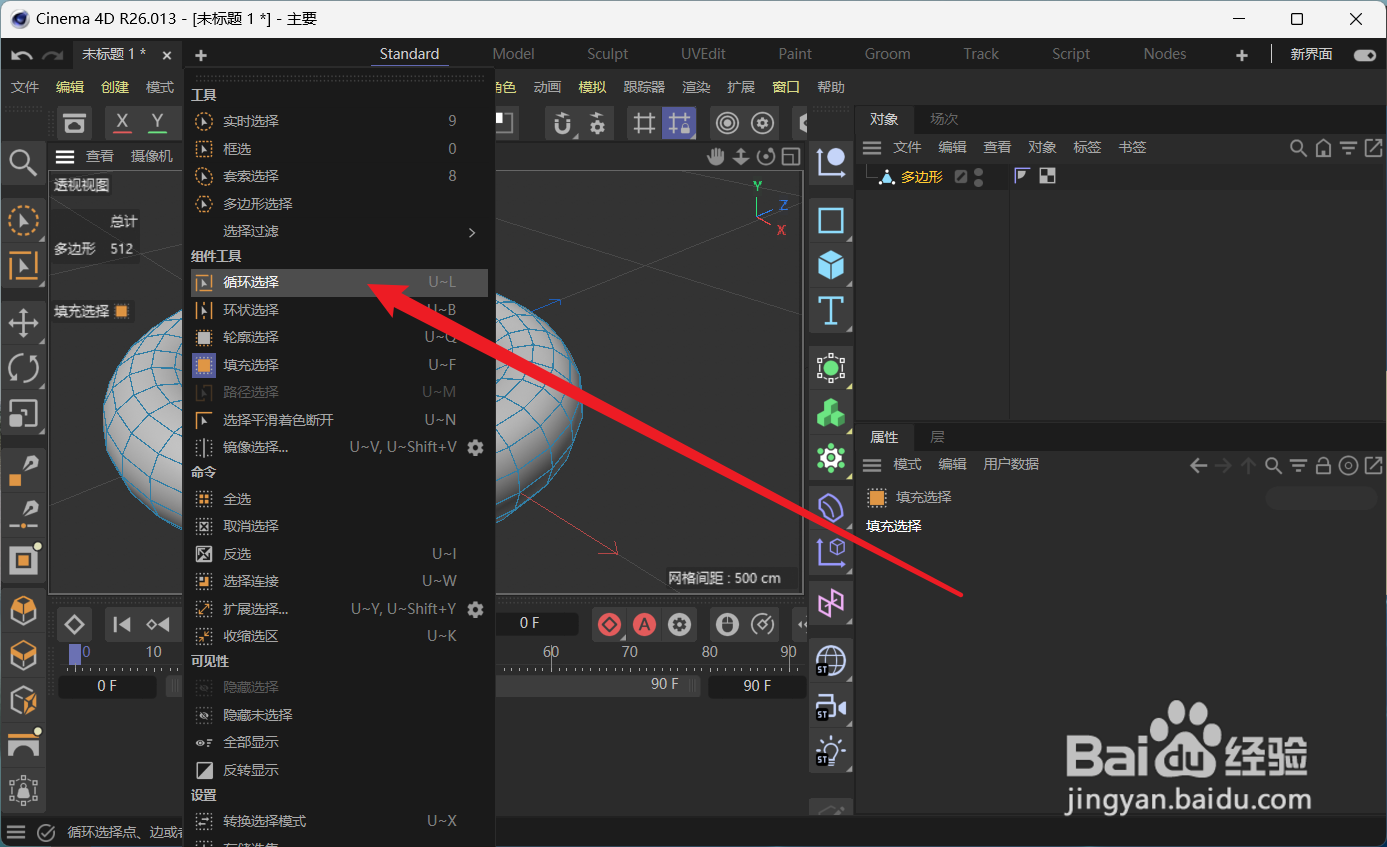Viewport: 1387px width, 847px height.
Task: Open a new document tab with plus
Action: pyautogui.click(x=201, y=55)
